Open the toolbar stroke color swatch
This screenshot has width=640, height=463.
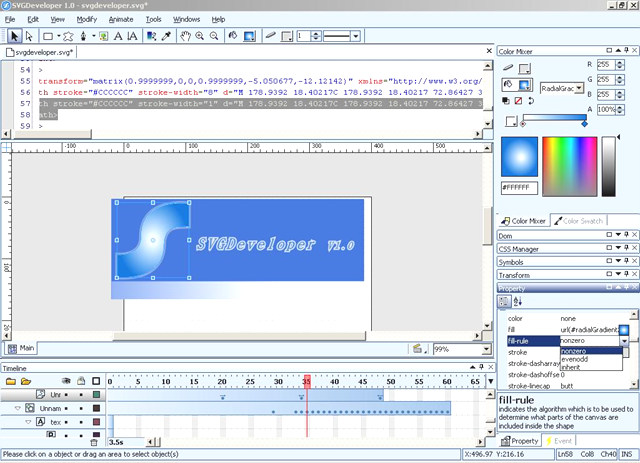[x=287, y=36]
